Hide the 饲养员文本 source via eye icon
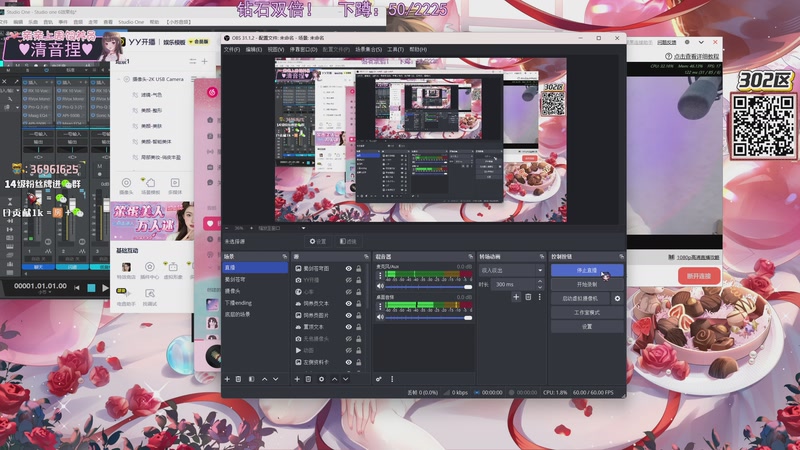 coord(348,304)
